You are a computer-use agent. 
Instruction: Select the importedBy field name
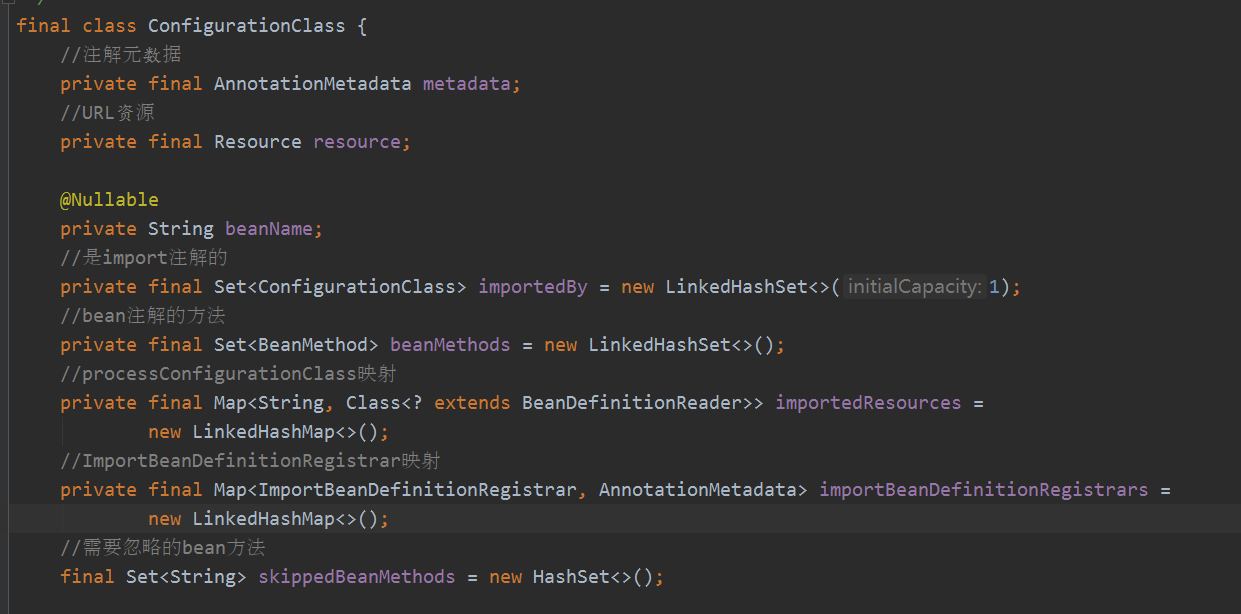tap(532, 286)
